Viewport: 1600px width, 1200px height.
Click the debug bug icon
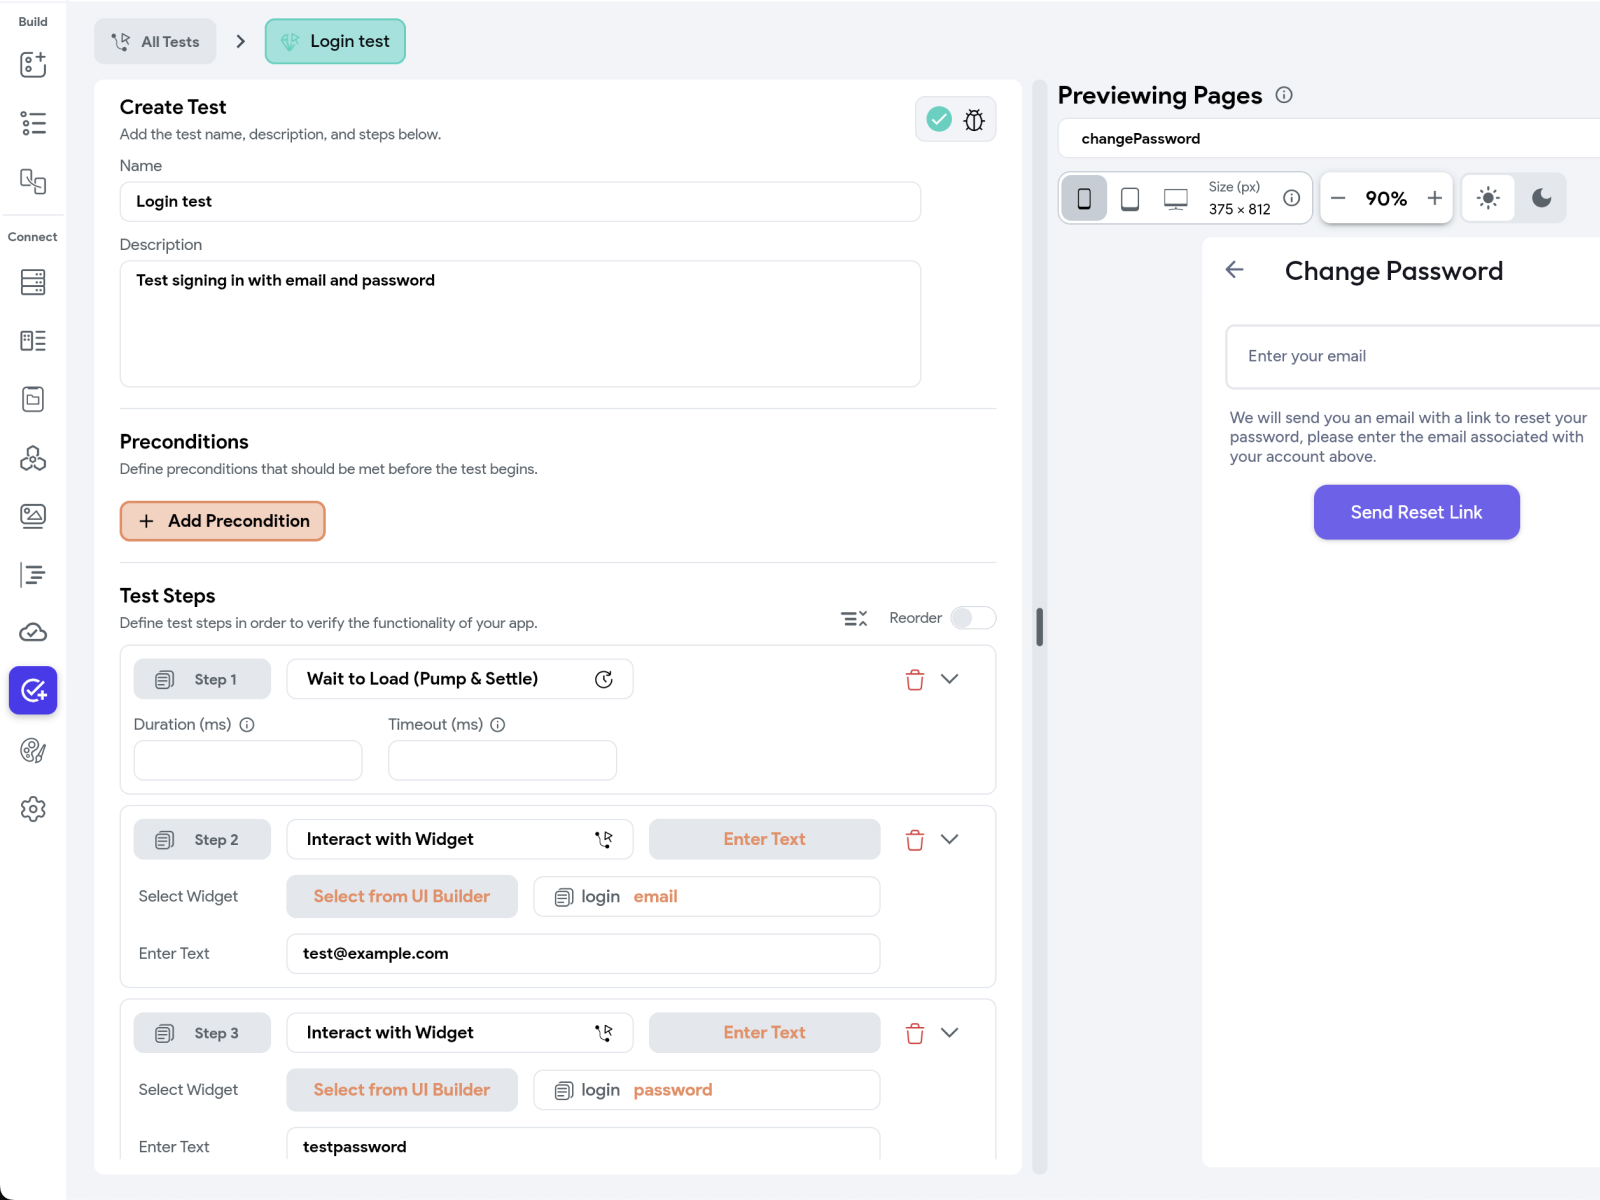click(974, 120)
